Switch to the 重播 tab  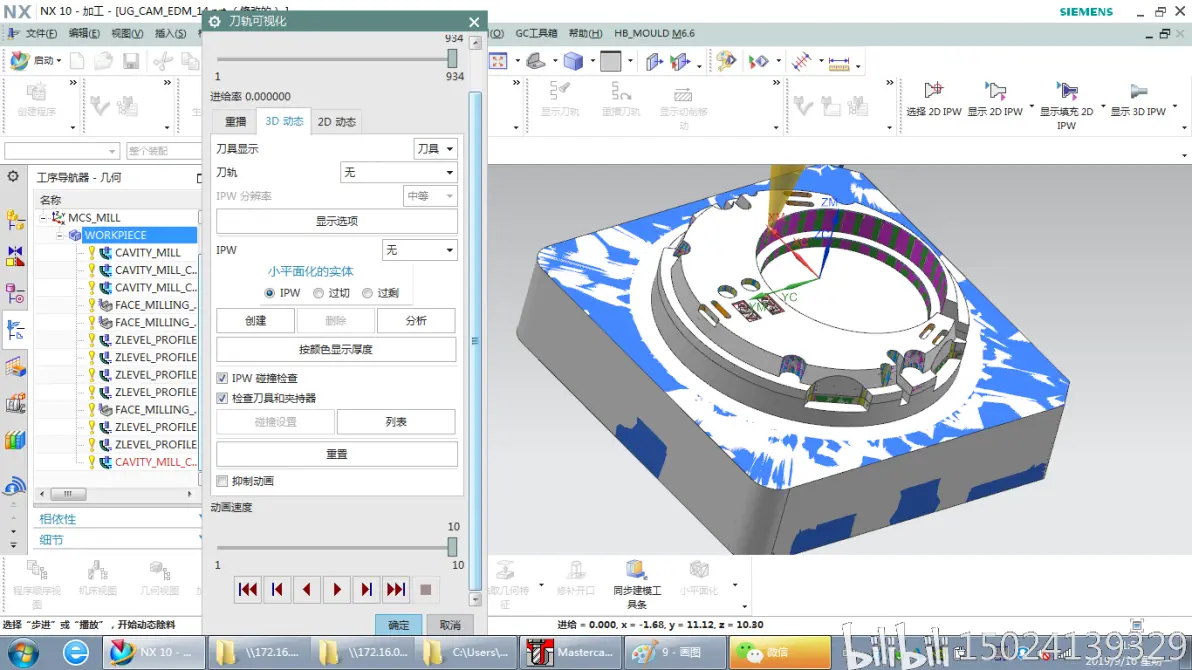pyautogui.click(x=236, y=122)
